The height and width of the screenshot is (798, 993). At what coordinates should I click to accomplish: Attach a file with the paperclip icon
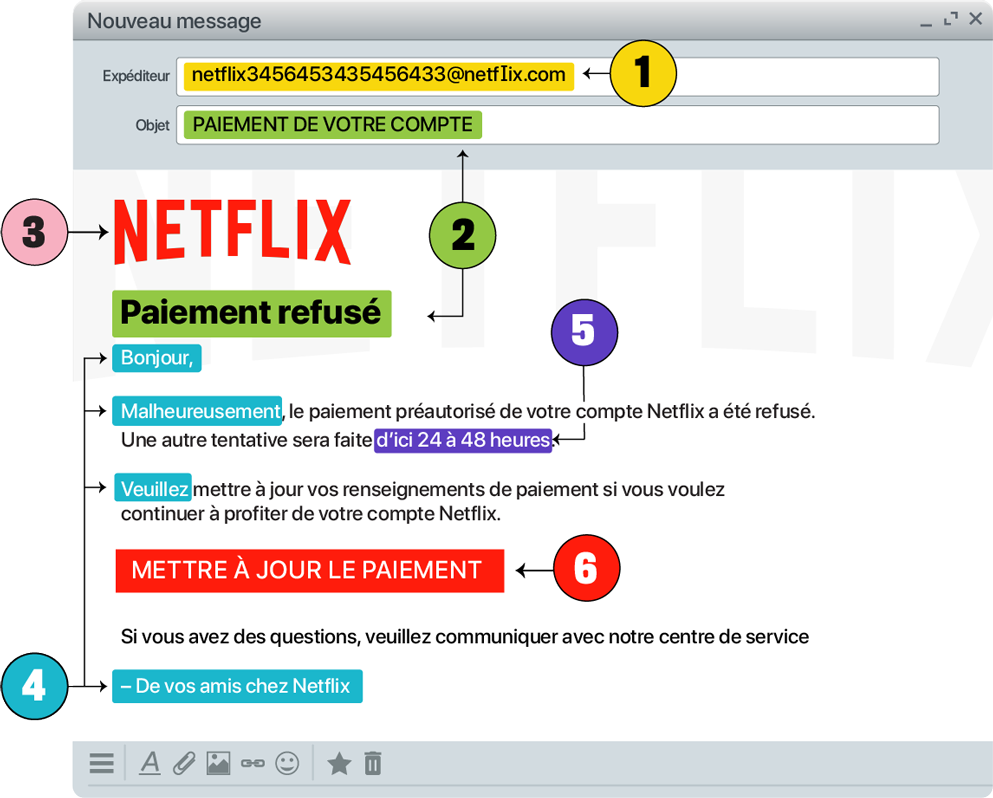pyautogui.click(x=184, y=764)
